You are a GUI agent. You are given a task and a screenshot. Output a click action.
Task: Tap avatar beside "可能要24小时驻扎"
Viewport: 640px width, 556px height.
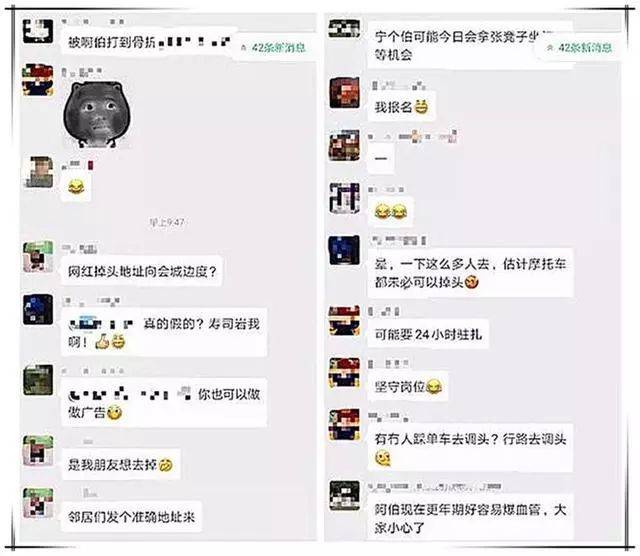tap(344, 321)
